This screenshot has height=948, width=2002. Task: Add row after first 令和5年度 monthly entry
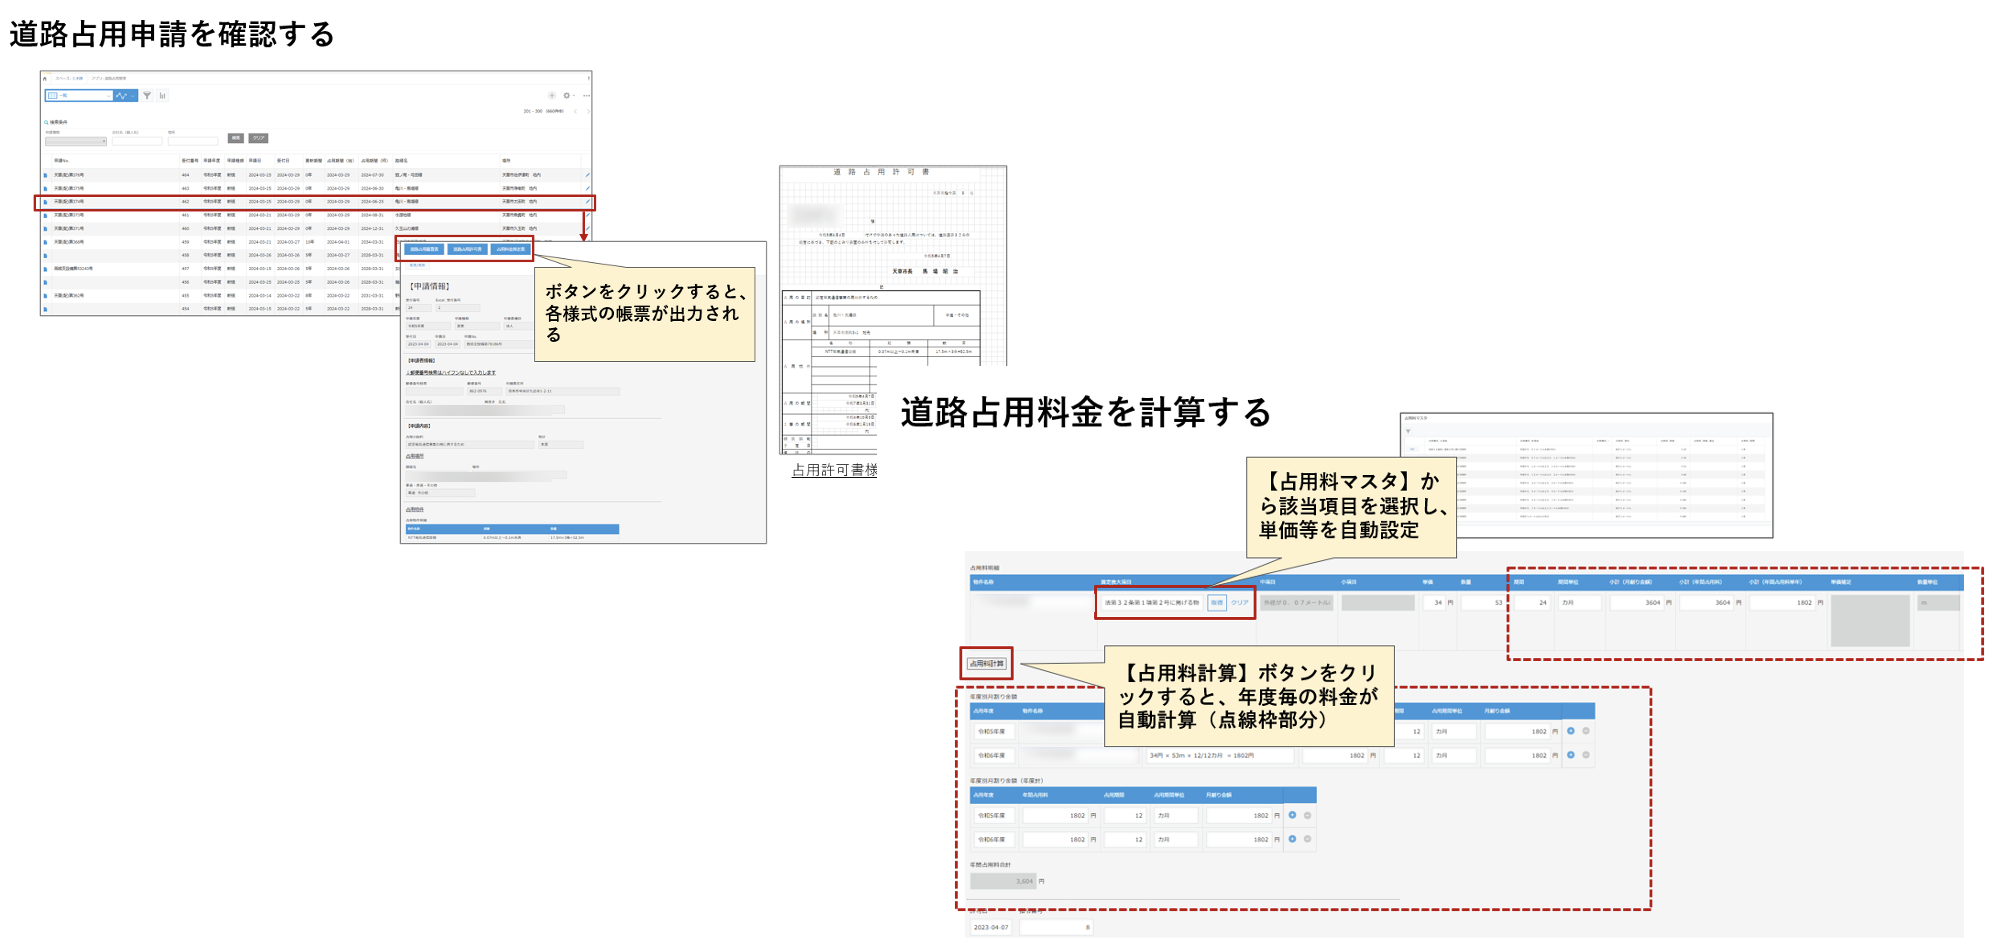pyautogui.click(x=1571, y=731)
